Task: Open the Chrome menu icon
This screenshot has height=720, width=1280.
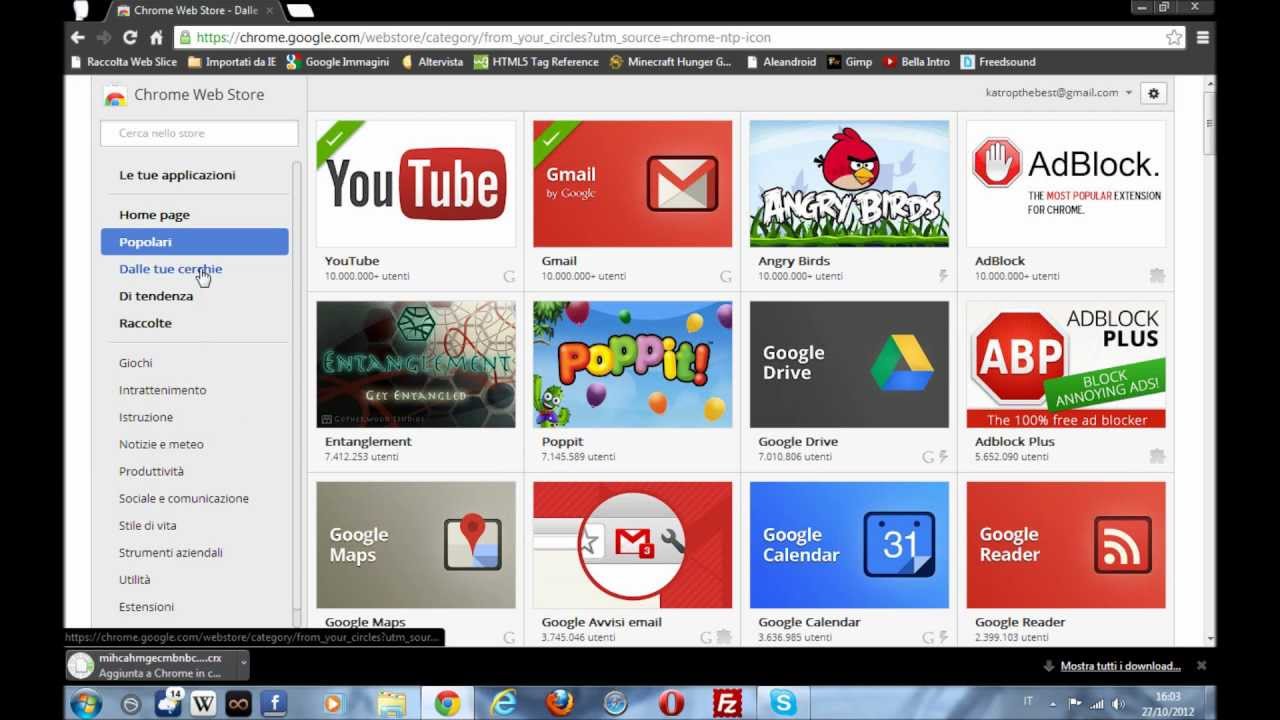Action: pos(1203,37)
